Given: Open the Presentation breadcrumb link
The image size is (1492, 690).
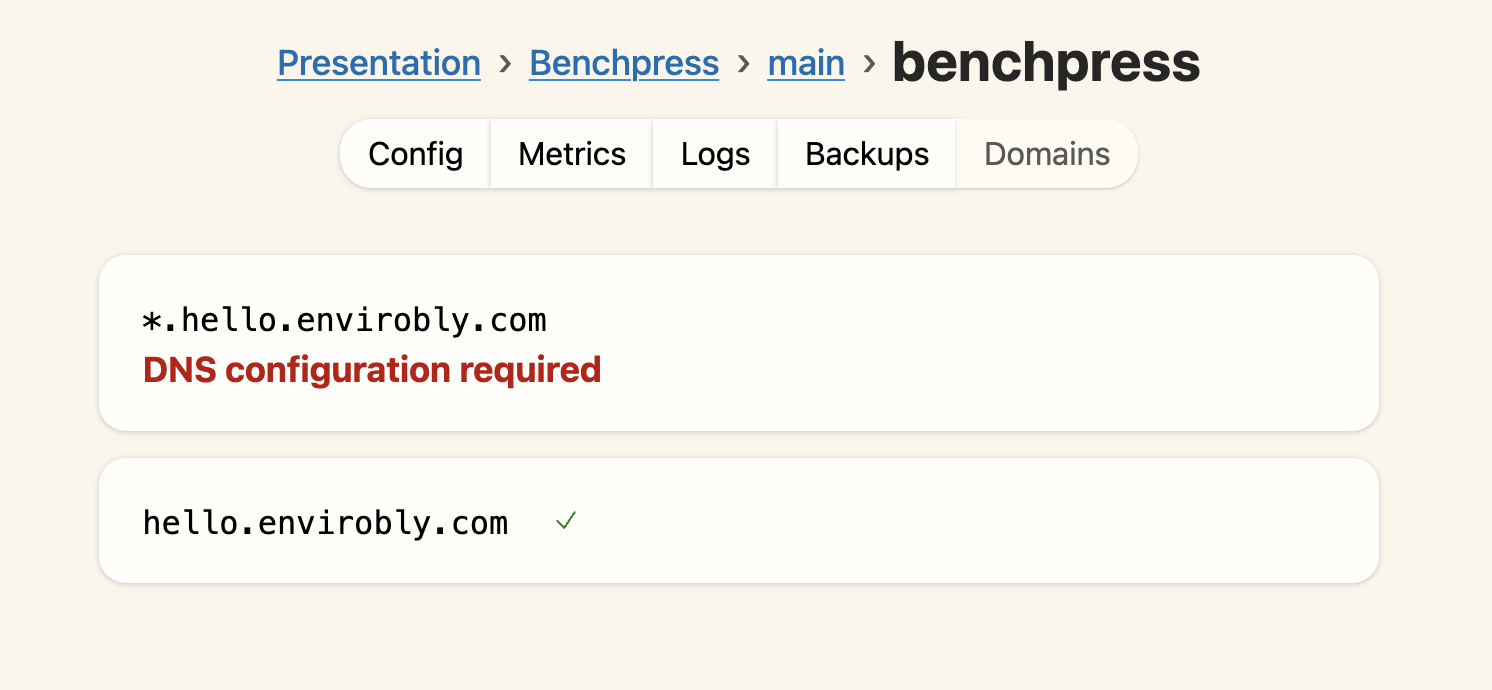Looking at the screenshot, I should click(x=378, y=63).
